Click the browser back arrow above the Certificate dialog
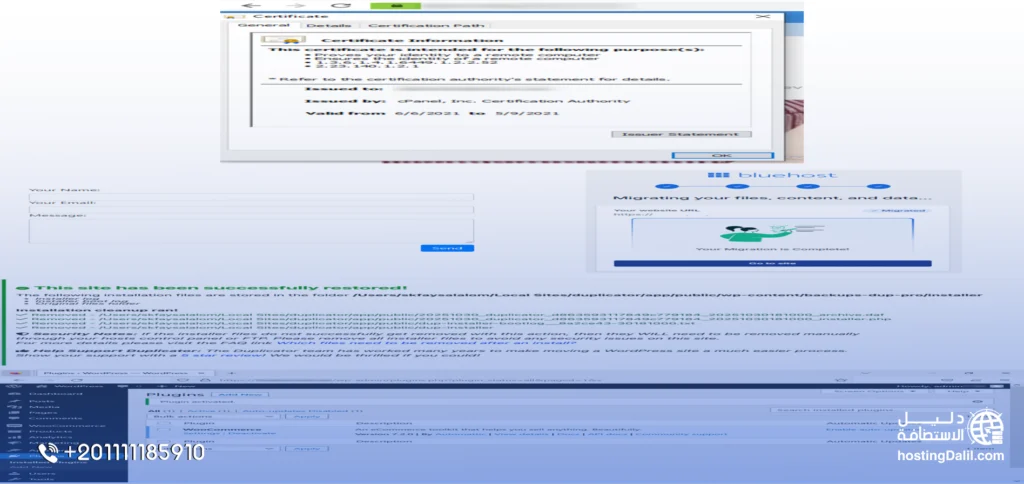This screenshot has height=484, width=1024. [x=251, y=5]
